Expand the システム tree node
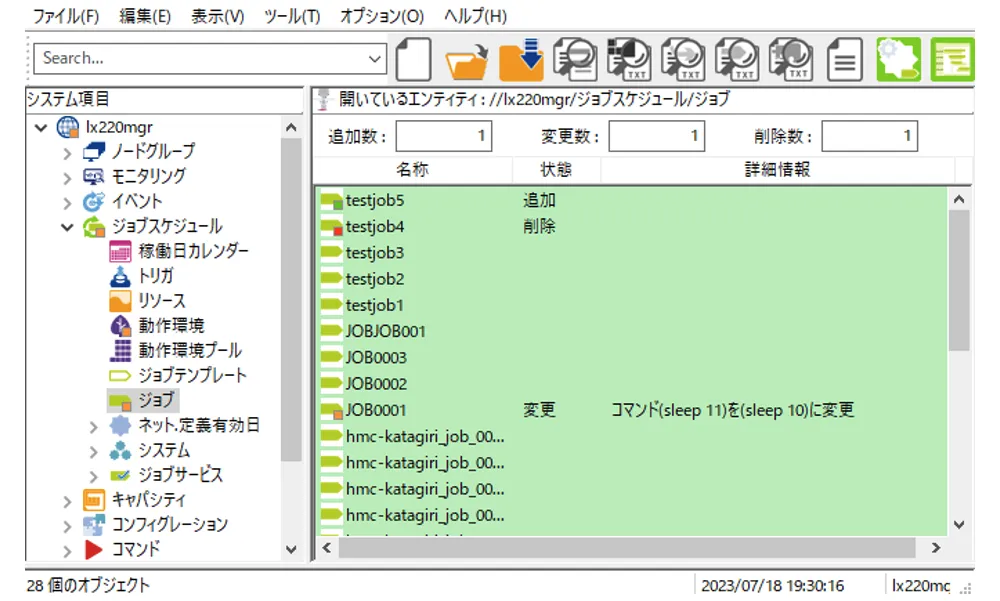 click(x=93, y=452)
